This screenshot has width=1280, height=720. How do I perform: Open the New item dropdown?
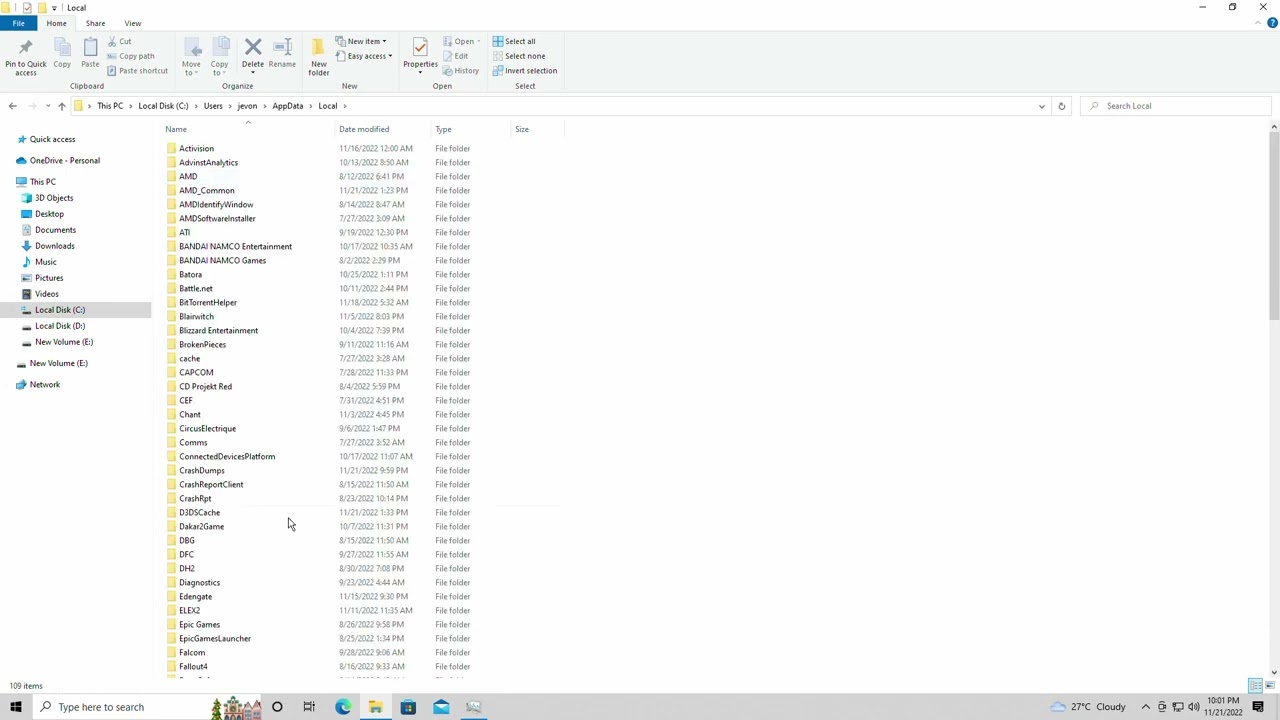click(x=362, y=41)
